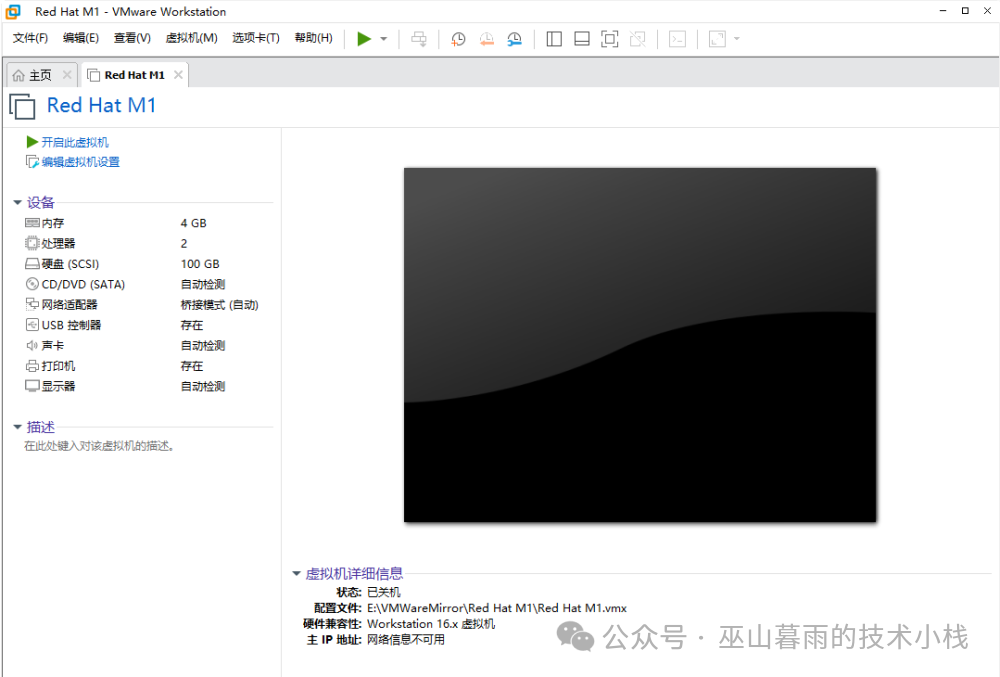Toggle the thumbnail bar view icon

click(x=582, y=39)
